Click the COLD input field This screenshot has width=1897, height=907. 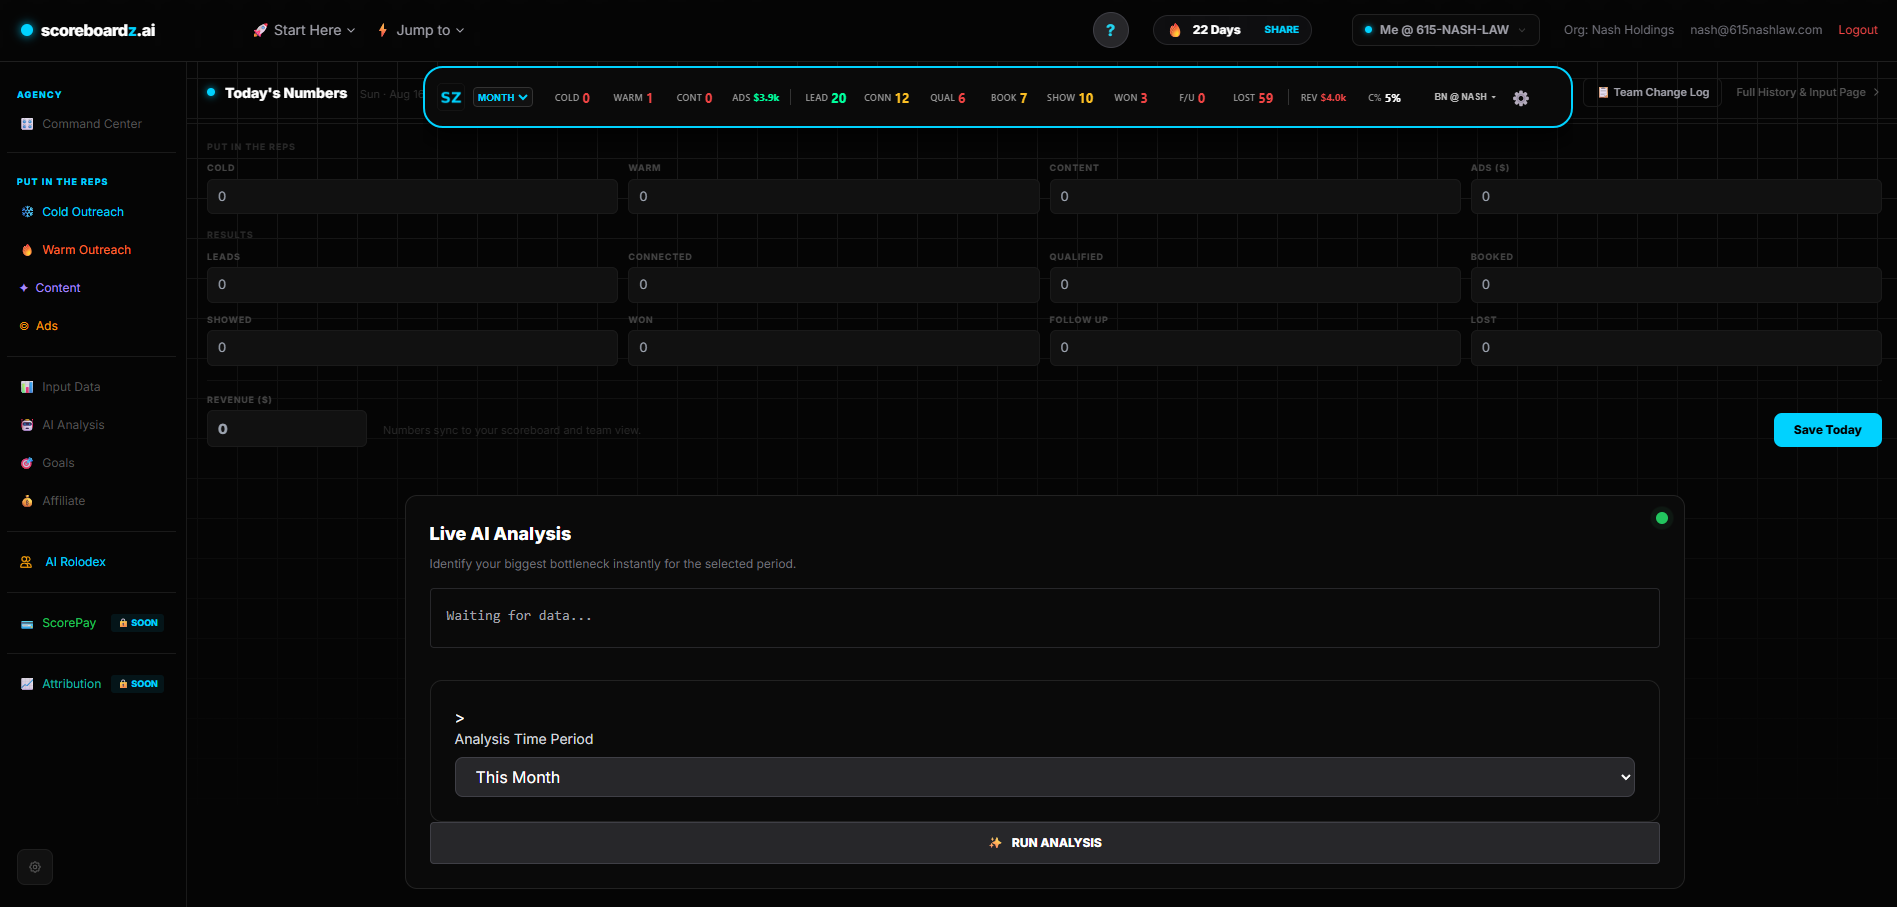(x=412, y=197)
